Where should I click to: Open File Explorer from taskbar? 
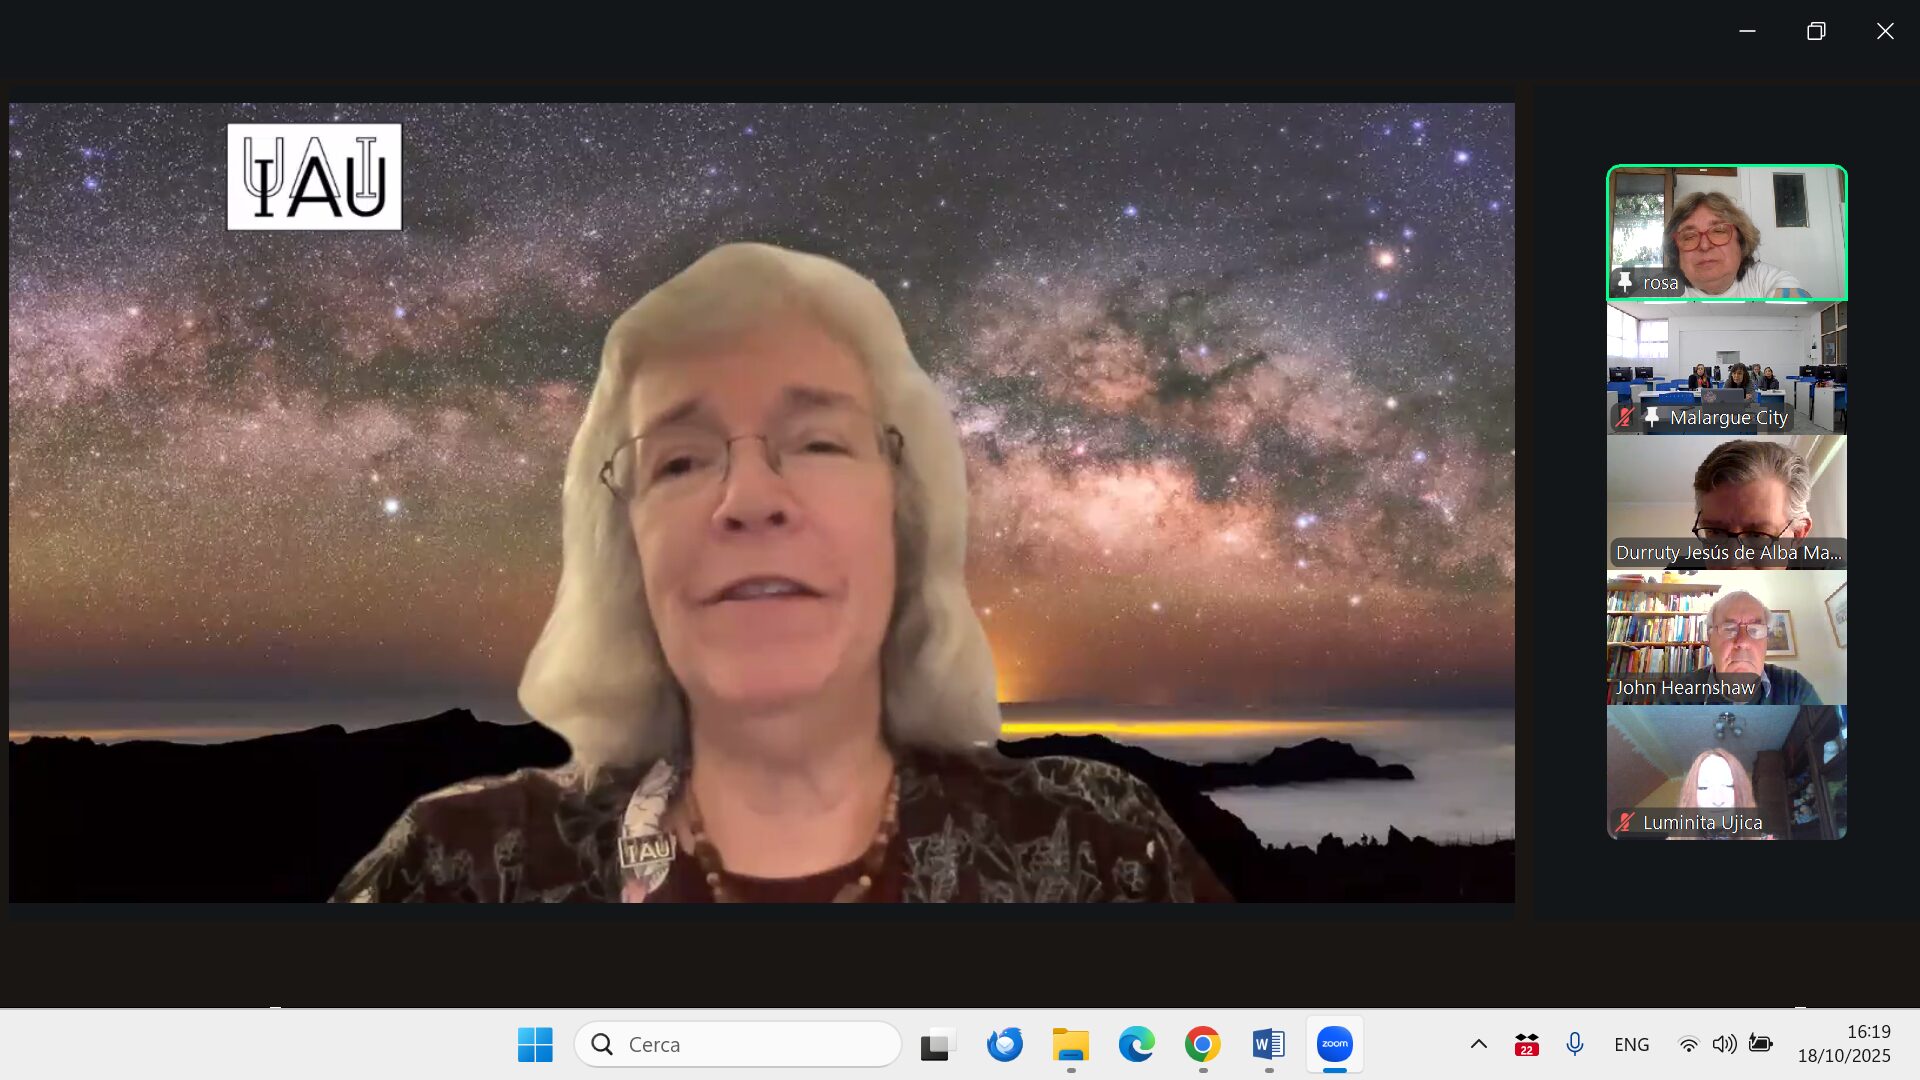[1070, 1044]
